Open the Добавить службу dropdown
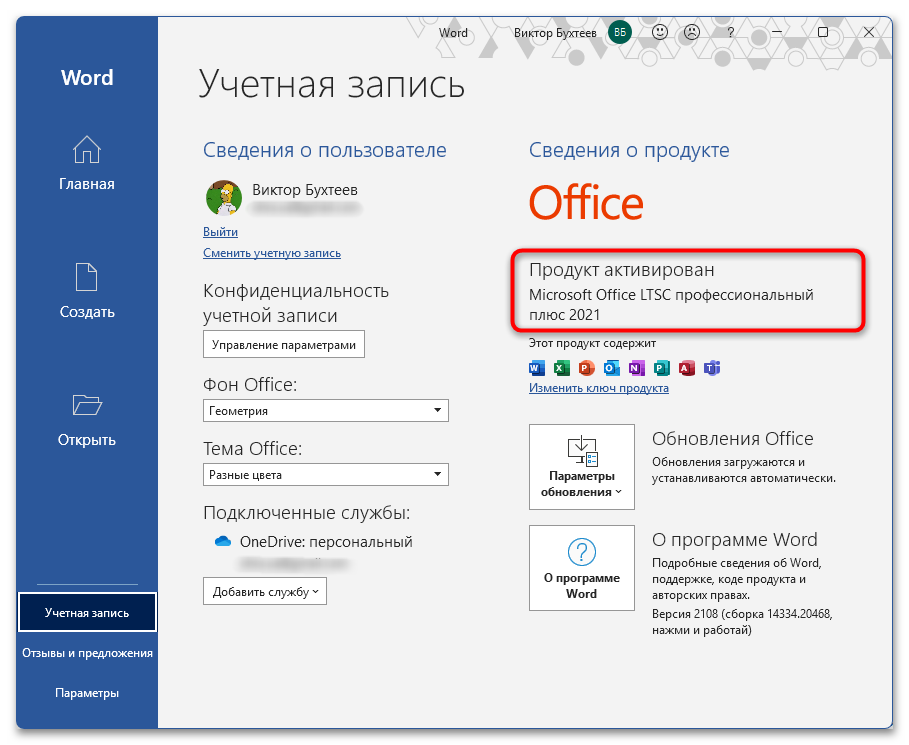Viewport: 909px width, 745px height. [264, 591]
